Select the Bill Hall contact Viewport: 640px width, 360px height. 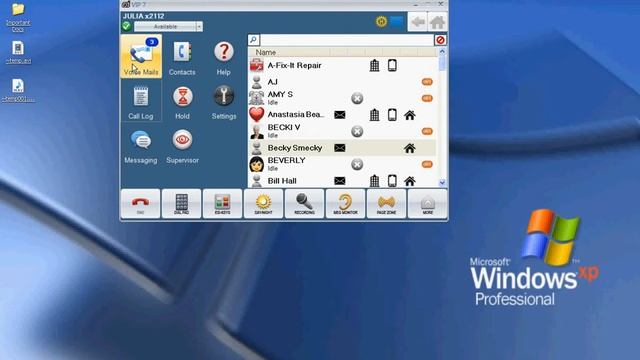point(342,180)
